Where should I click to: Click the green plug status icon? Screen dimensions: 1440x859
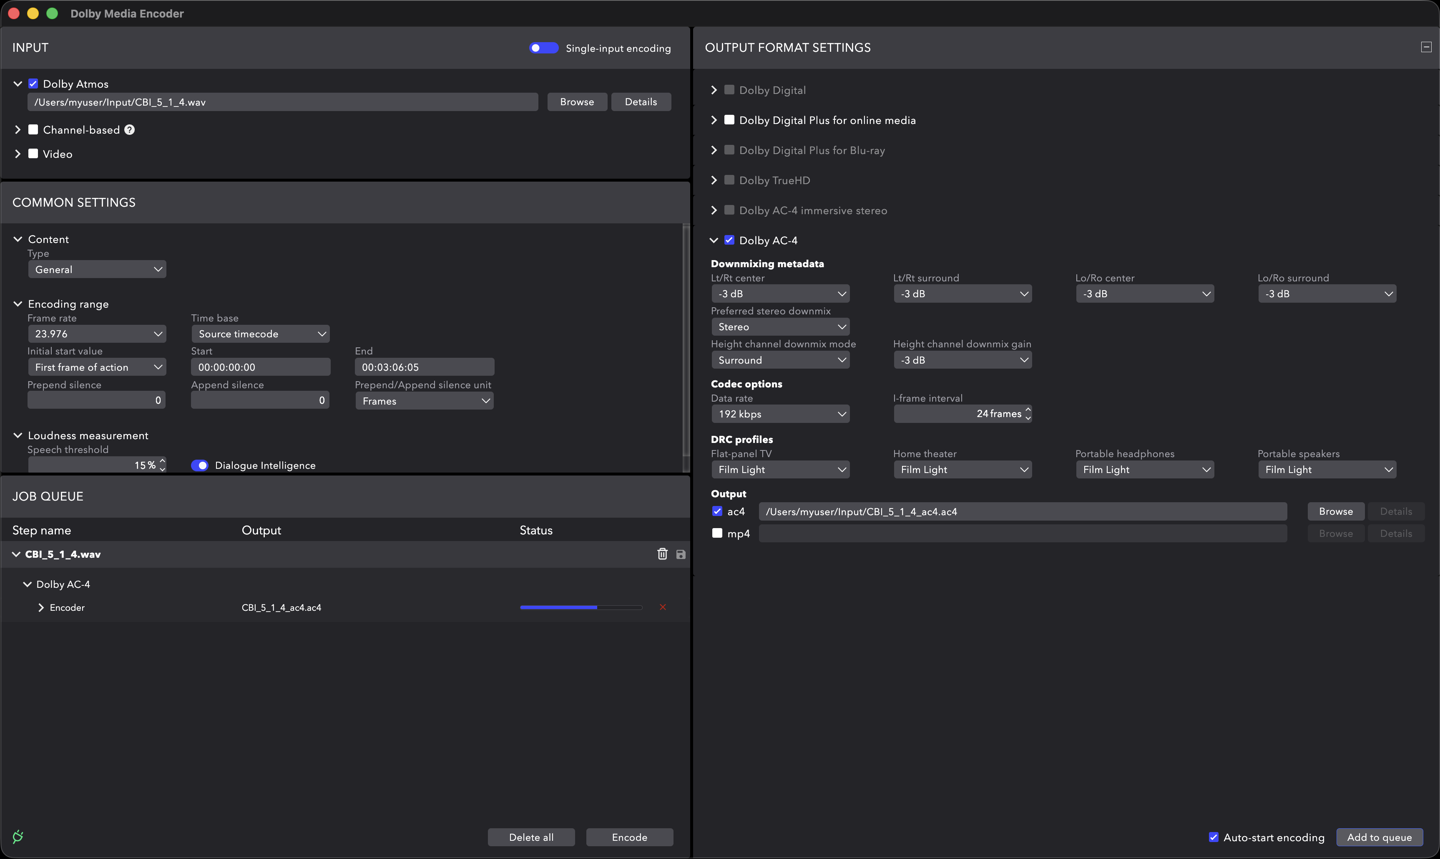pyautogui.click(x=18, y=837)
